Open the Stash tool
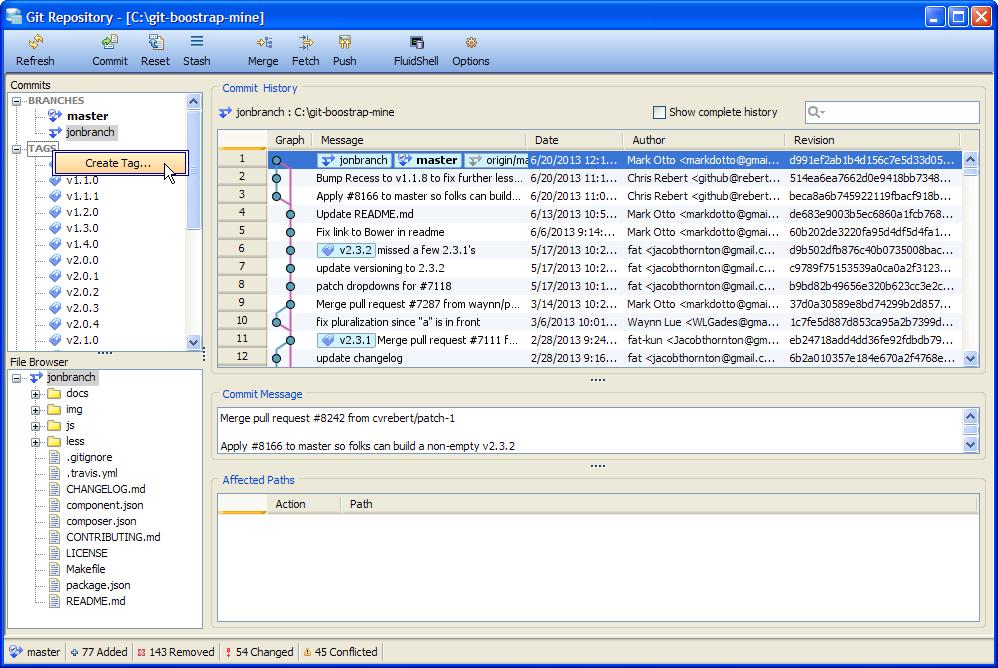998x668 pixels. [x=197, y=50]
